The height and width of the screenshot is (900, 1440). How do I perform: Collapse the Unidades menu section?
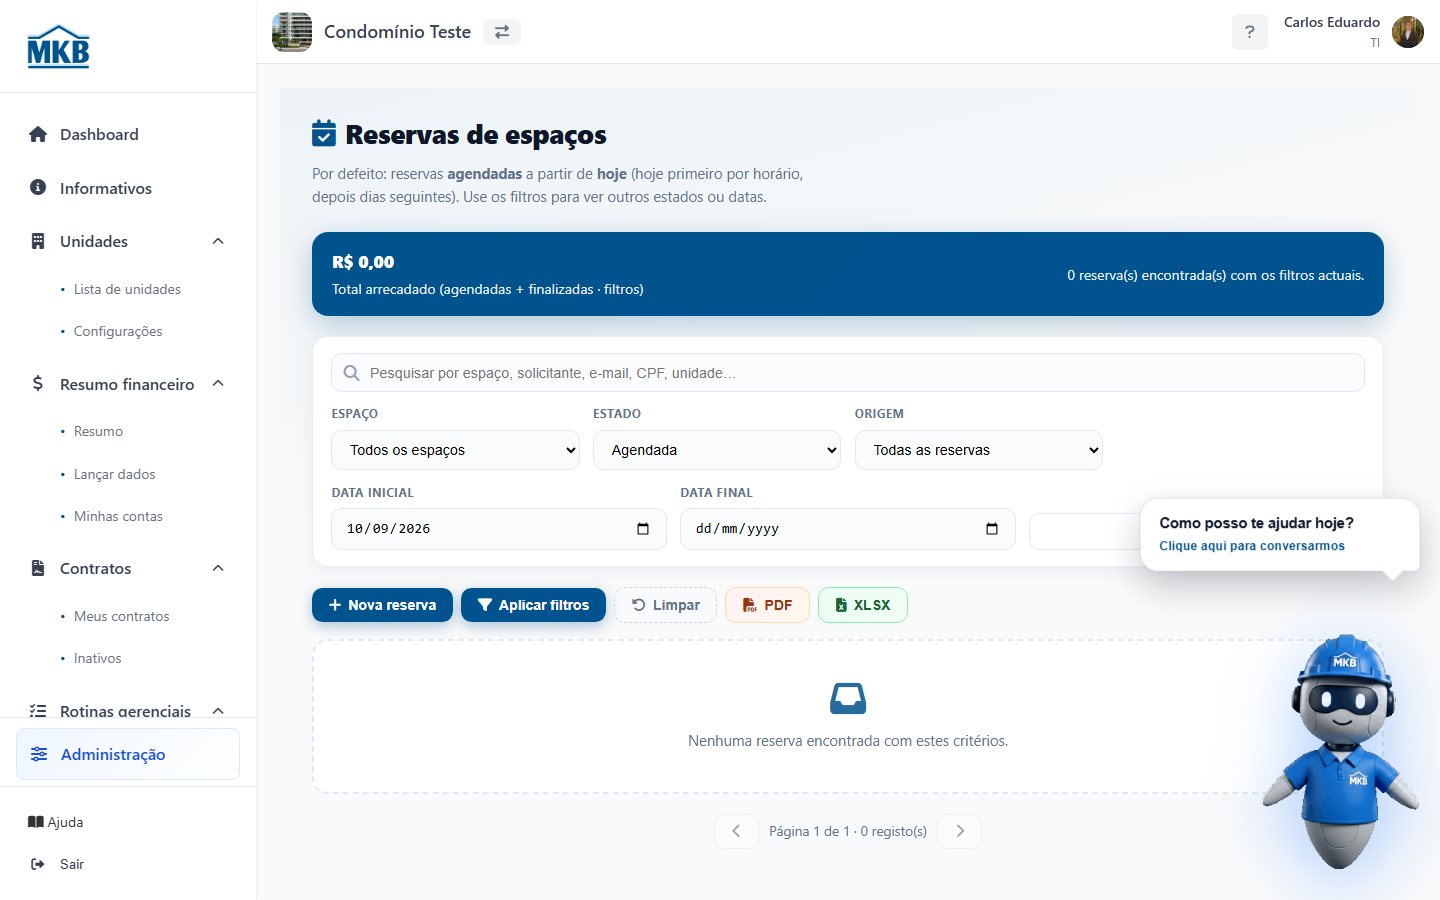click(218, 241)
